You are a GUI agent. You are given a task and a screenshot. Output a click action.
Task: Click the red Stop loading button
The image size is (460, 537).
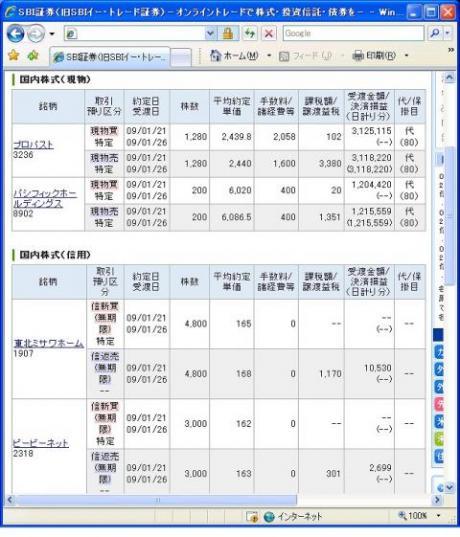pos(269,34)
